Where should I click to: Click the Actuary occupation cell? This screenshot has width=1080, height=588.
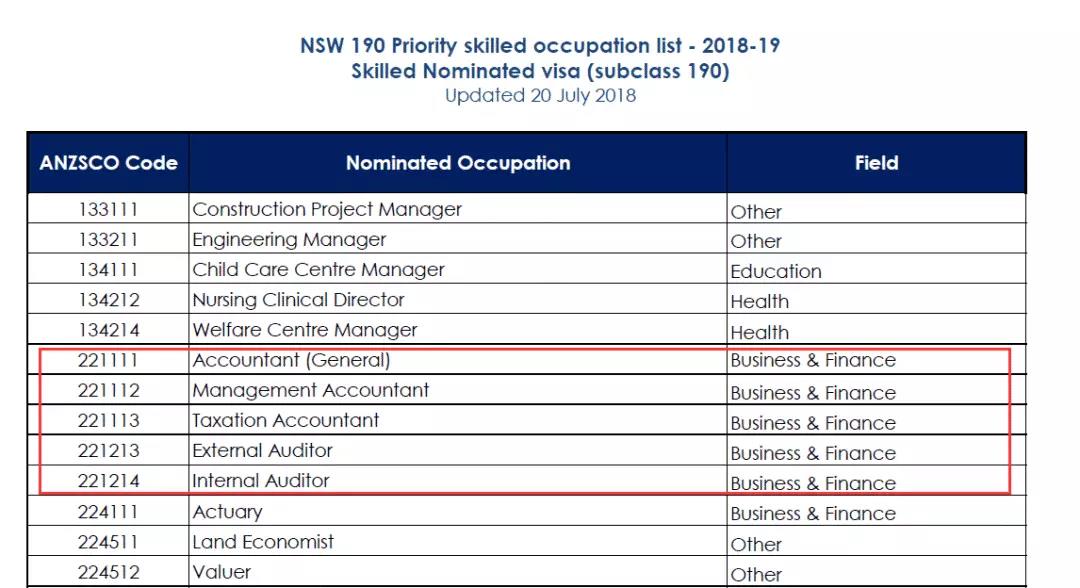[x=227, y=512]
